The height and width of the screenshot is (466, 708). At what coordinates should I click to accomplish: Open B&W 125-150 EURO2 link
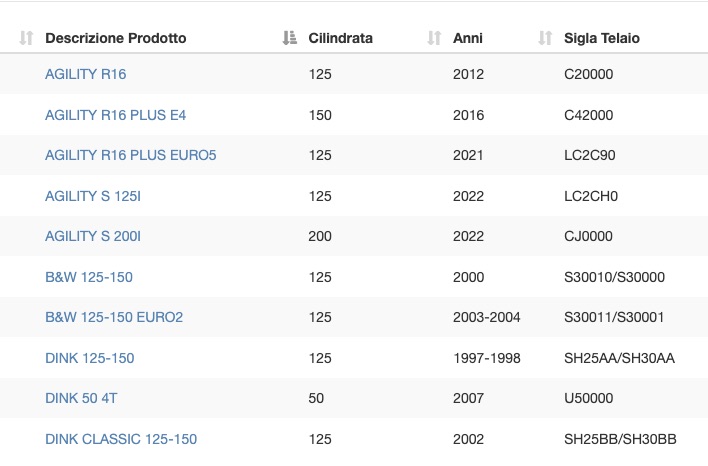click(114, 317)
